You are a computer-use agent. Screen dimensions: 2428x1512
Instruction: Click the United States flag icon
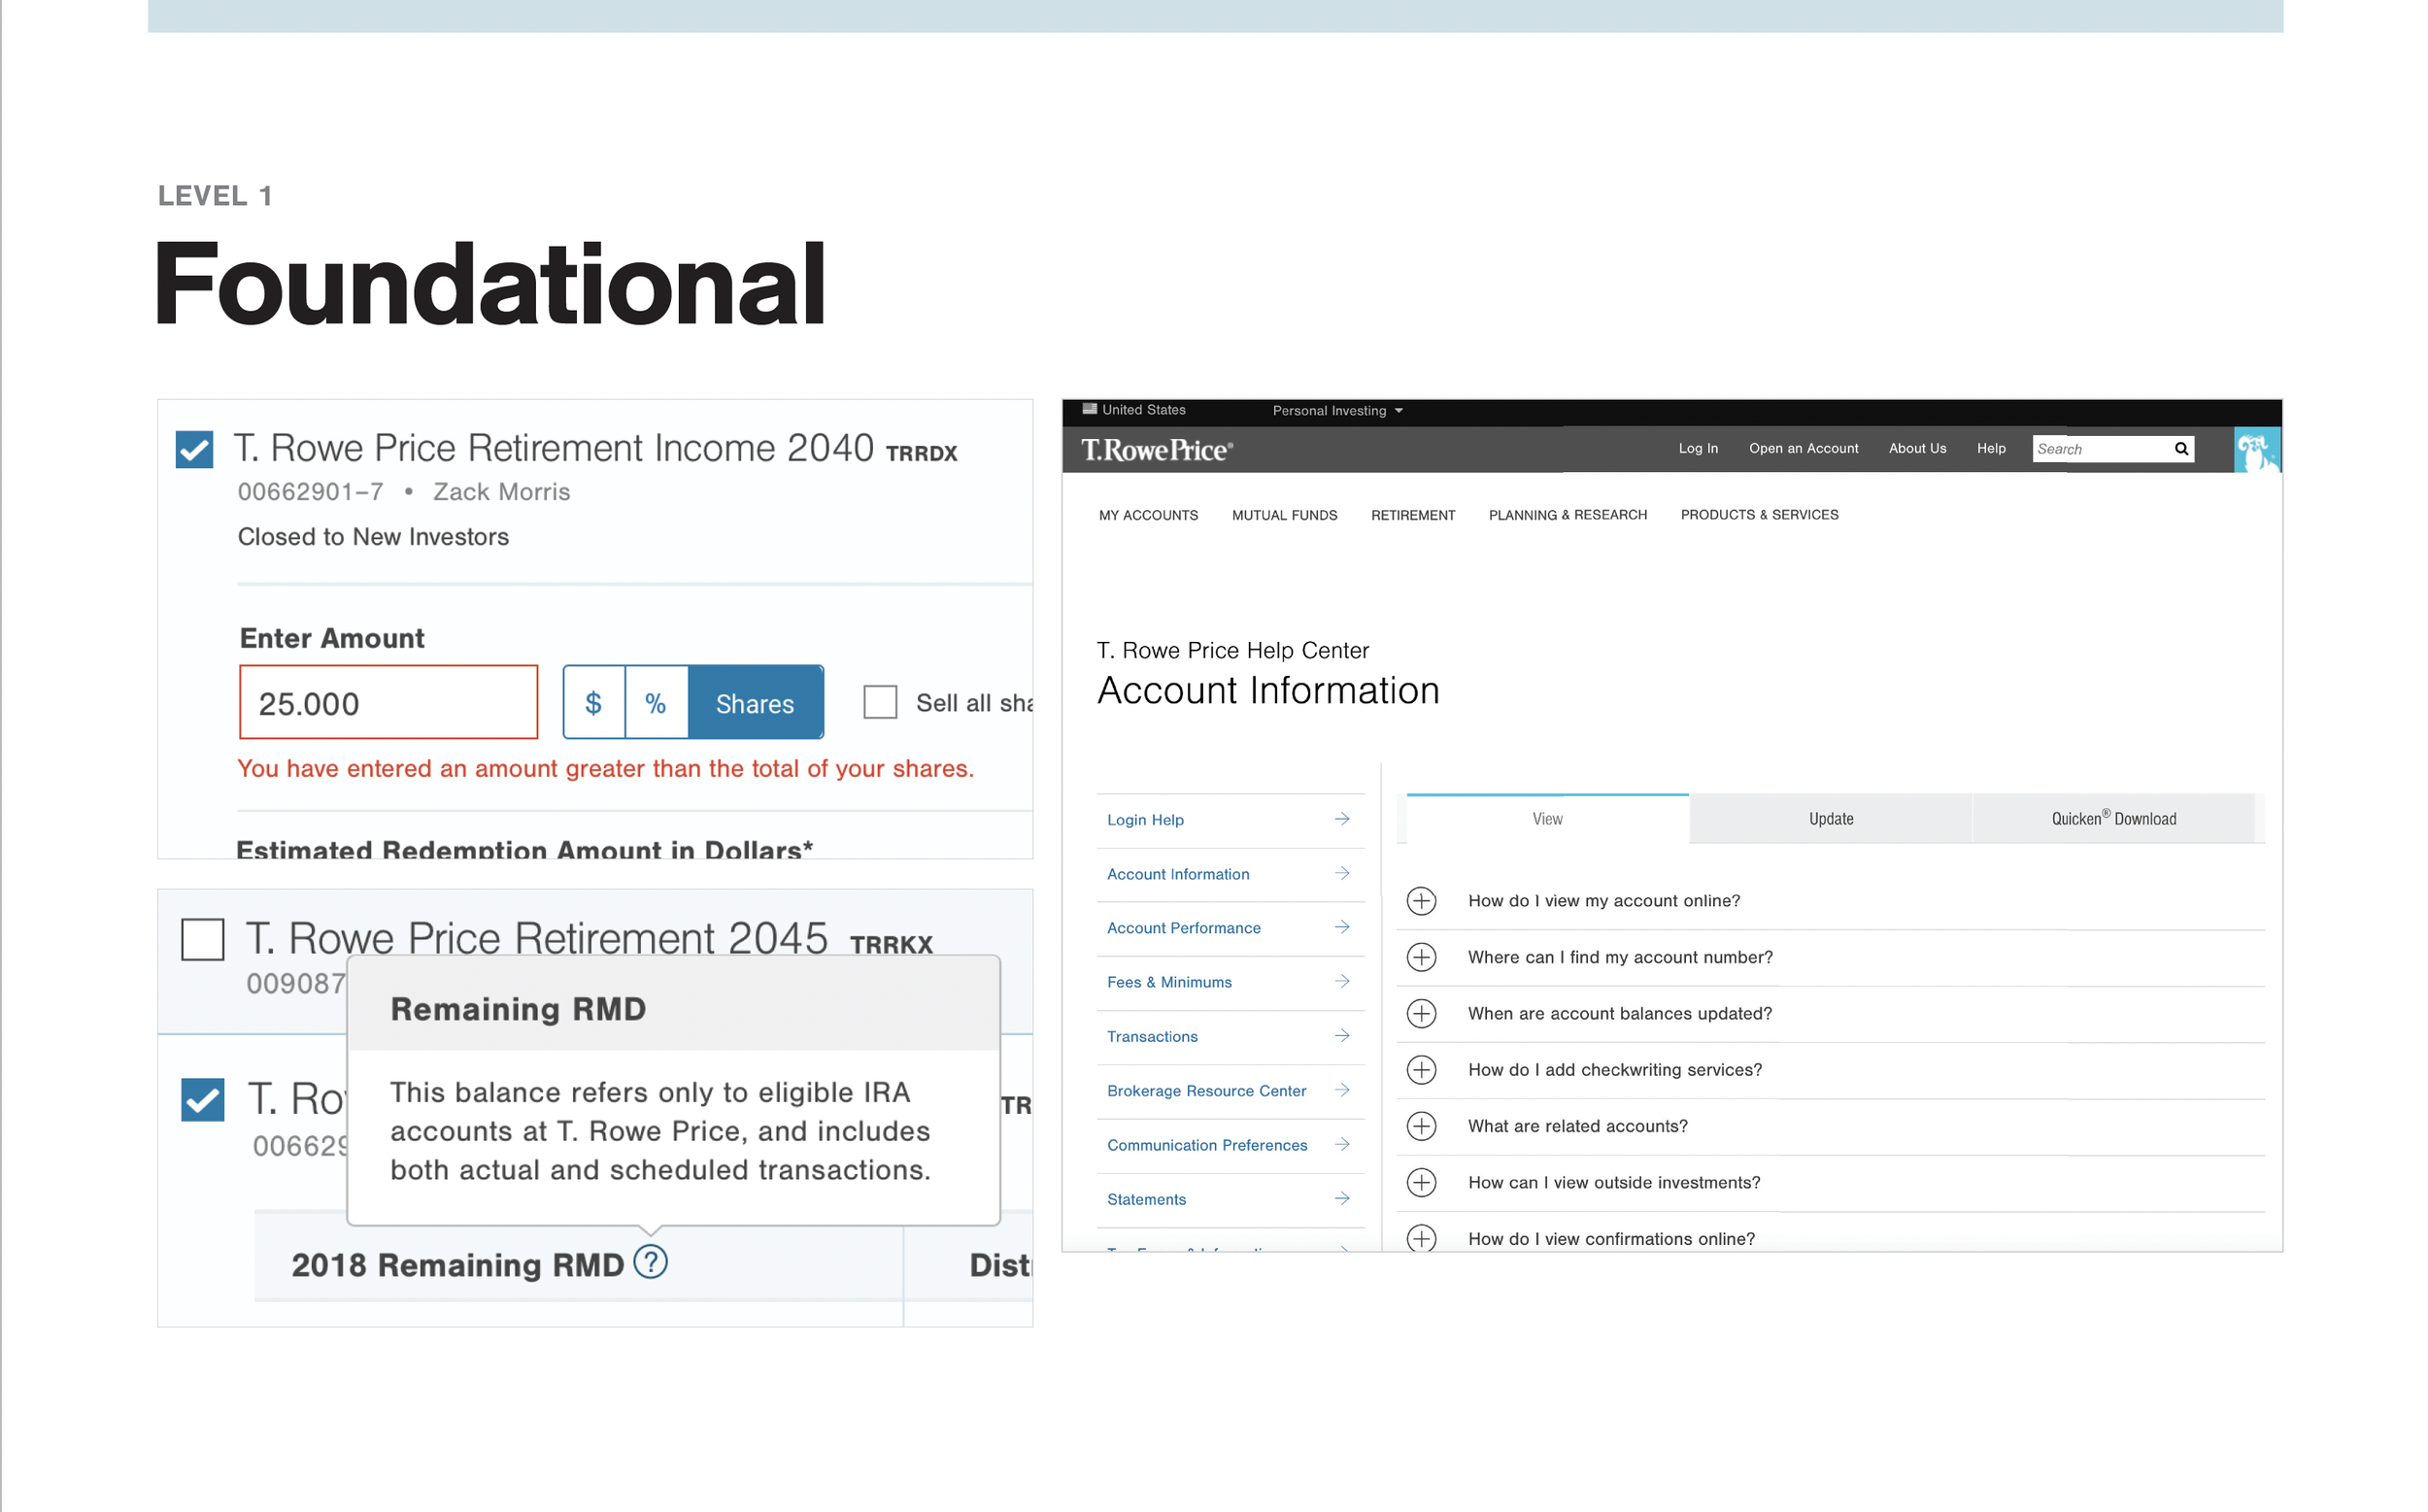click(1089, 409)
